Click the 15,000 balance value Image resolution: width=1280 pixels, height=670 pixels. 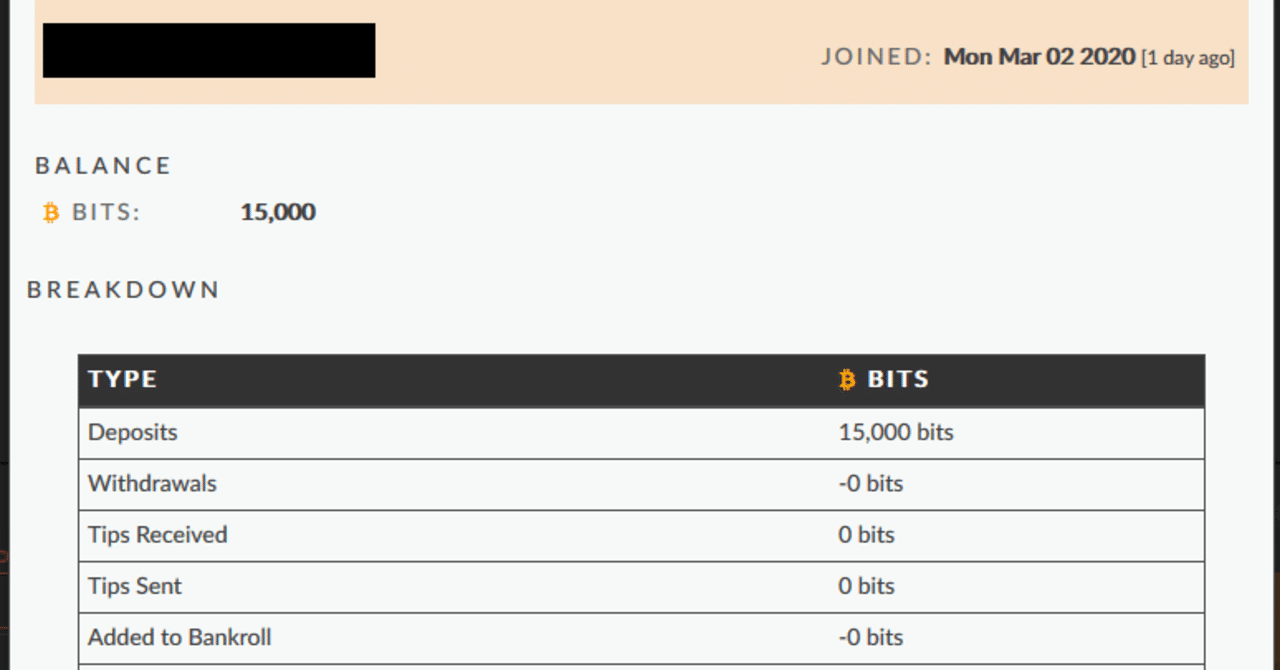tap(278, 212)
